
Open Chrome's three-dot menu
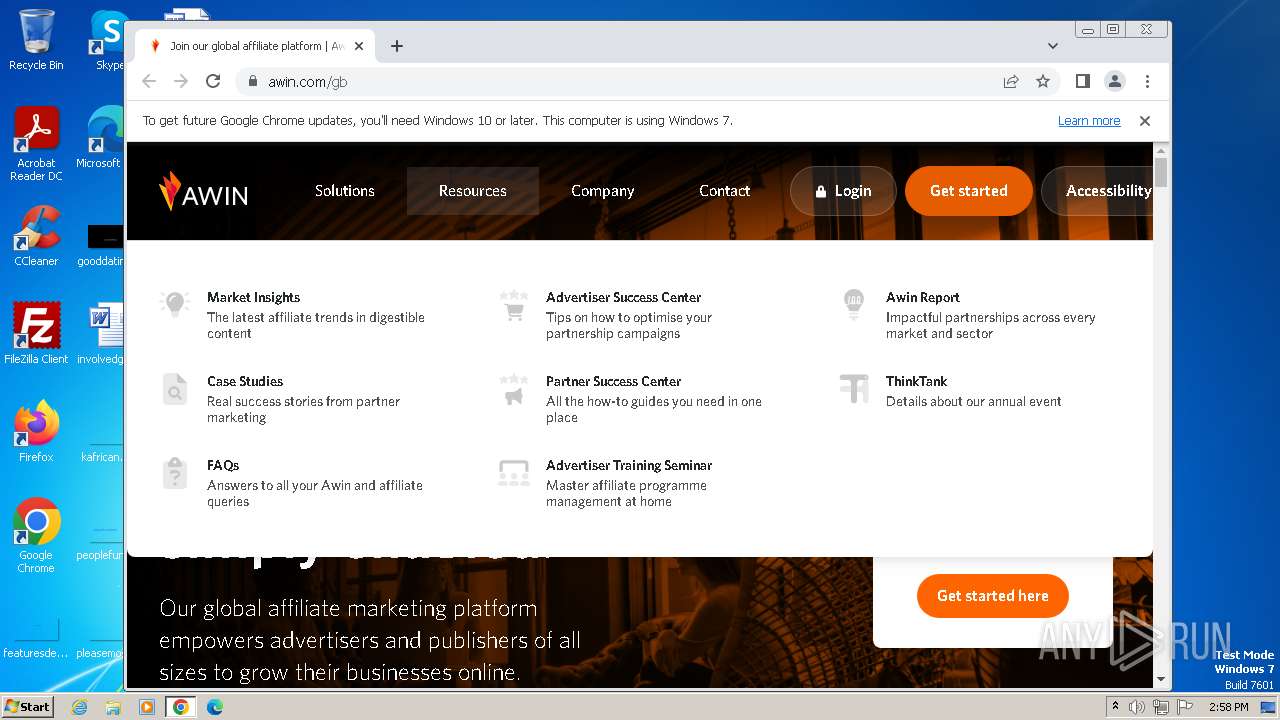[x=1147, y=82]
